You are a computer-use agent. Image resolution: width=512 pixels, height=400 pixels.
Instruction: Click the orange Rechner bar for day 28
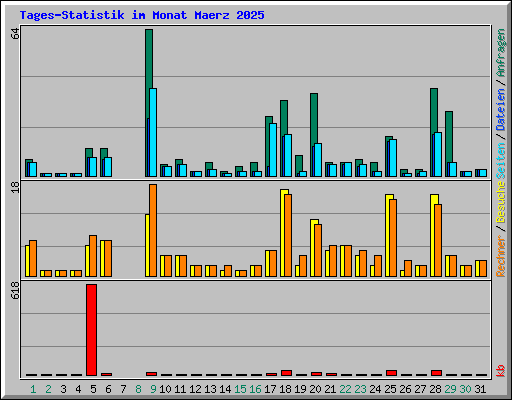(438, 240)
